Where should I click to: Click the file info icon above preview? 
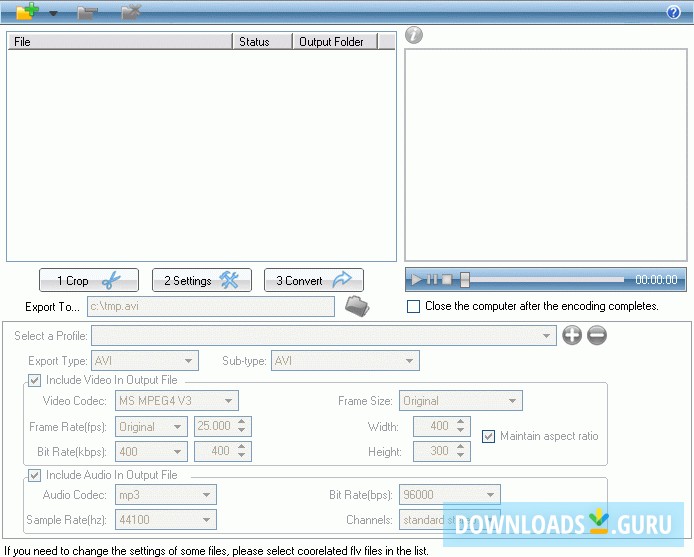(x=414, y=35)
